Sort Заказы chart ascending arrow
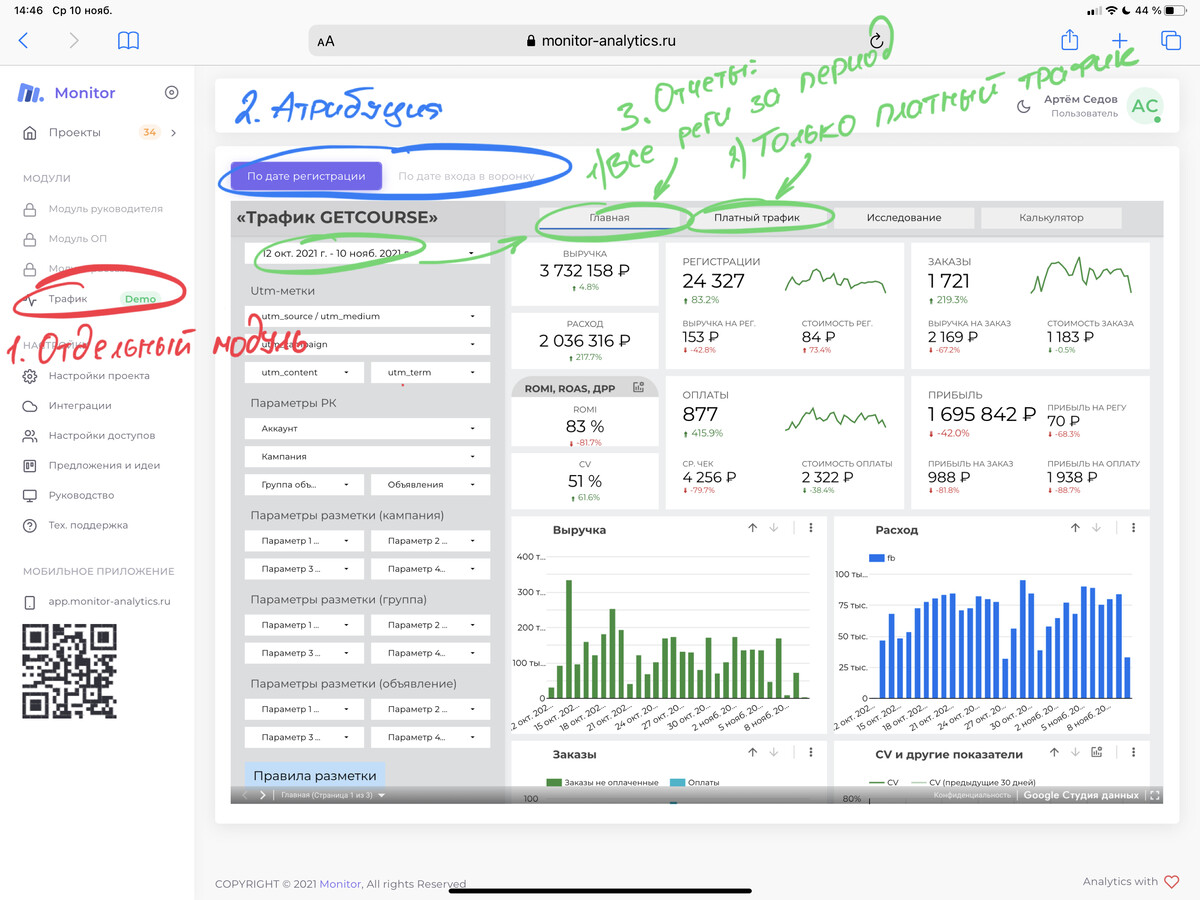Screen dimensions: 1200x900 (753, 753)
